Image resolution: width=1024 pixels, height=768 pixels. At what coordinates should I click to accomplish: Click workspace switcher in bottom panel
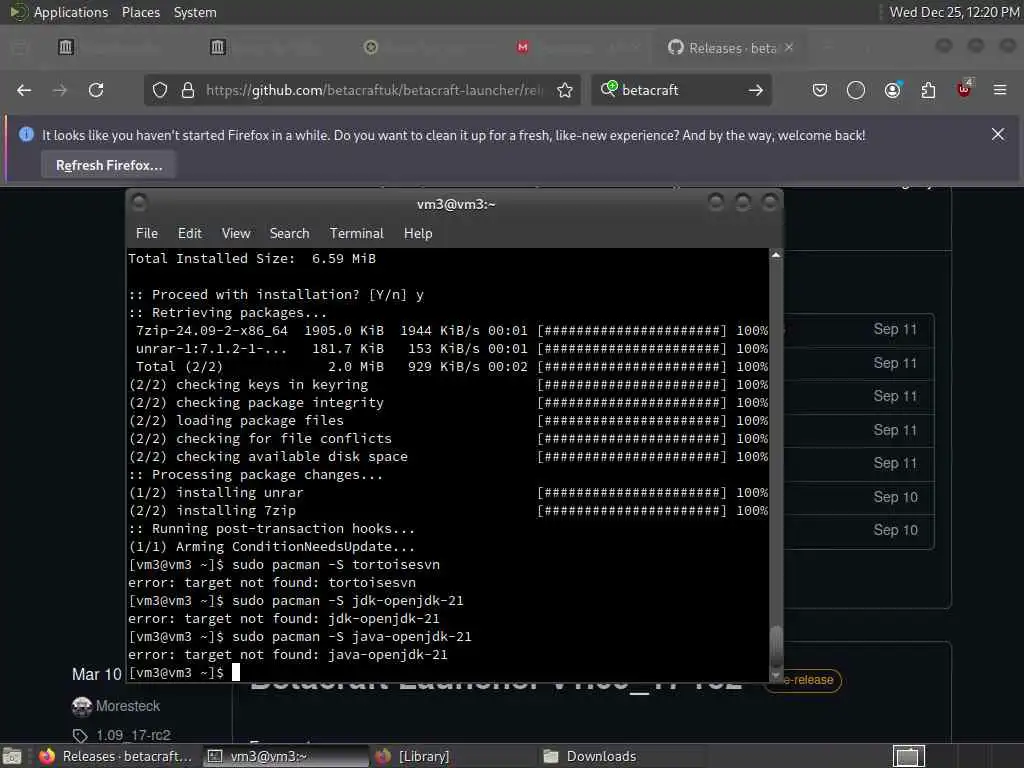908,756
